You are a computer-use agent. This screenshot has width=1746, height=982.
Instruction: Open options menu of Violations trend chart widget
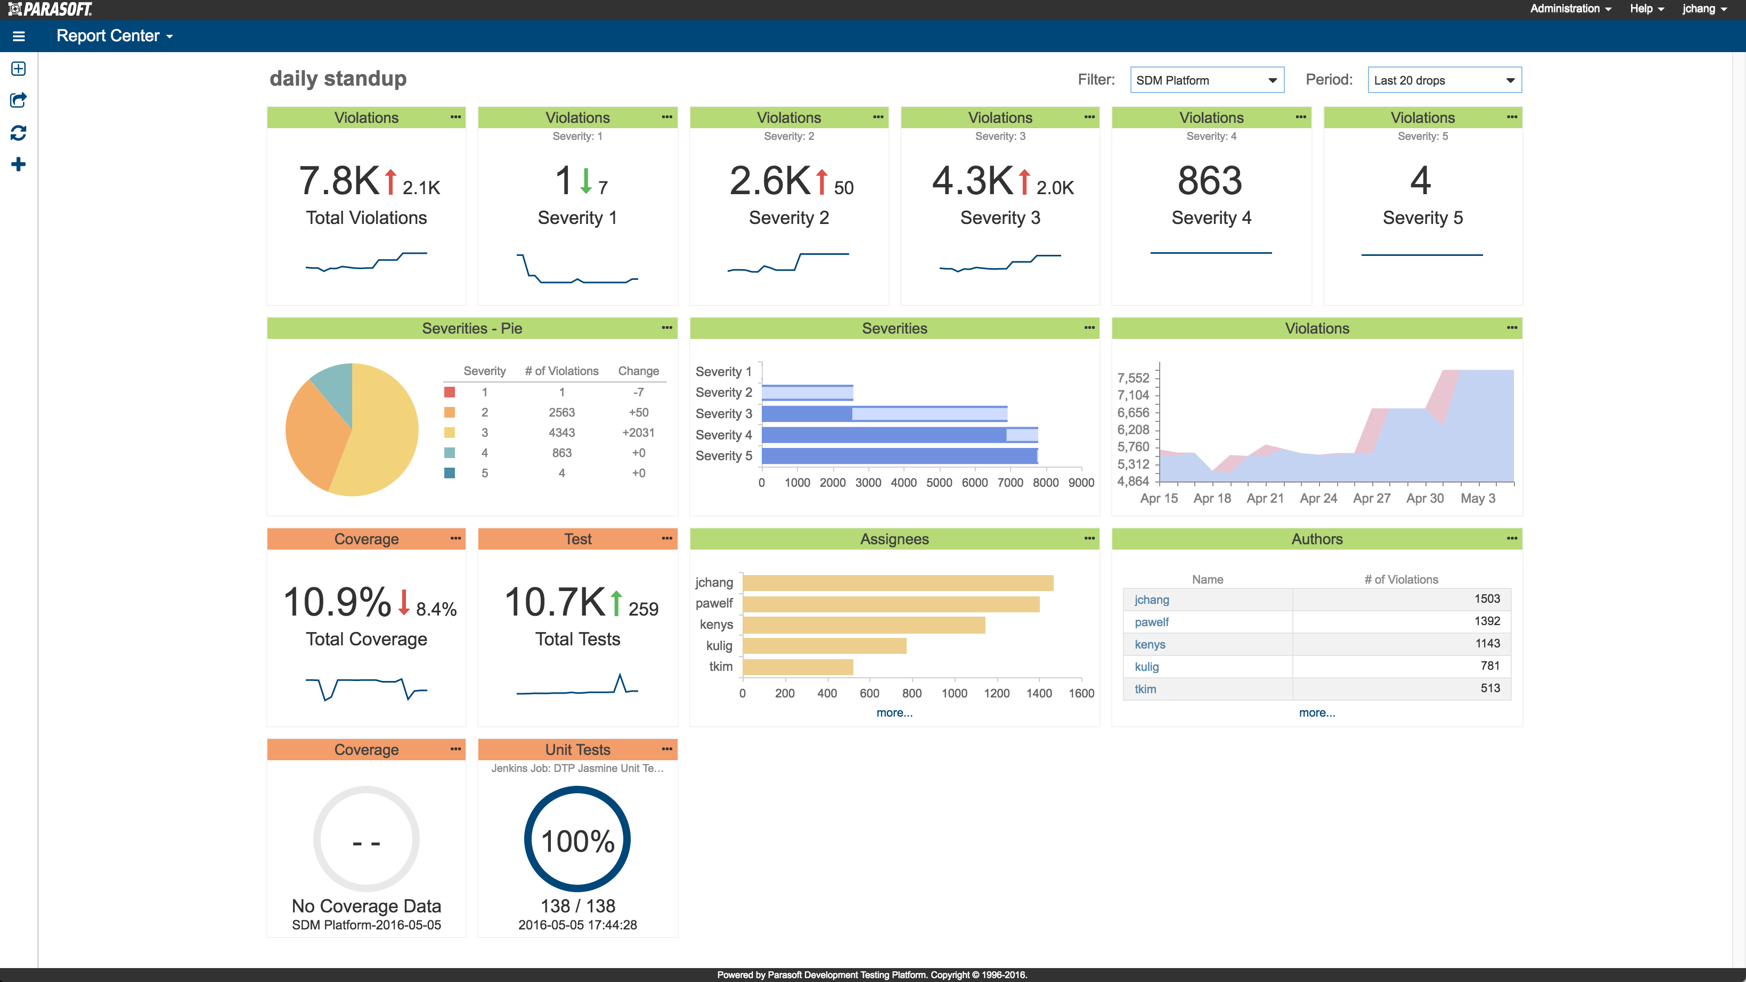click(1512, 328)
